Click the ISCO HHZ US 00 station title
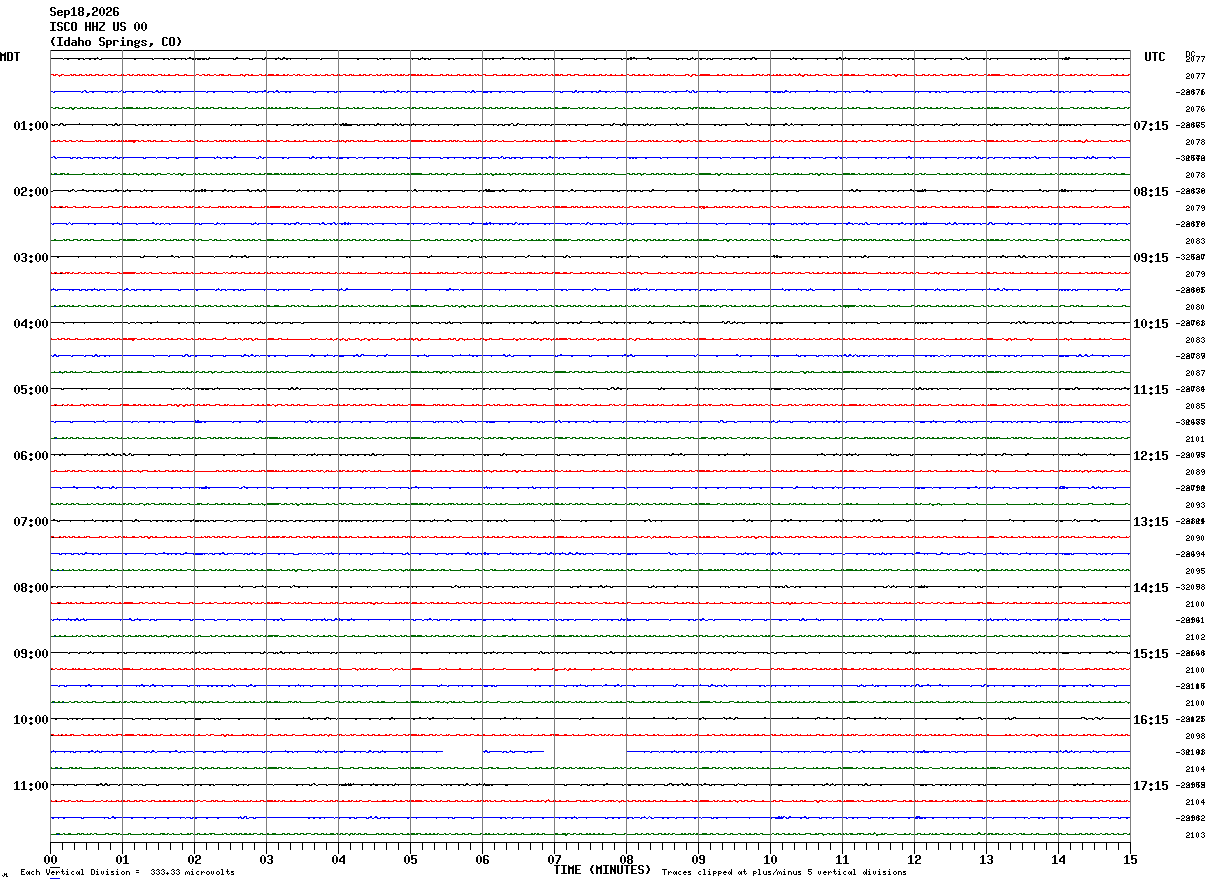Screen dimensions: 1210x886 point(98,27)
